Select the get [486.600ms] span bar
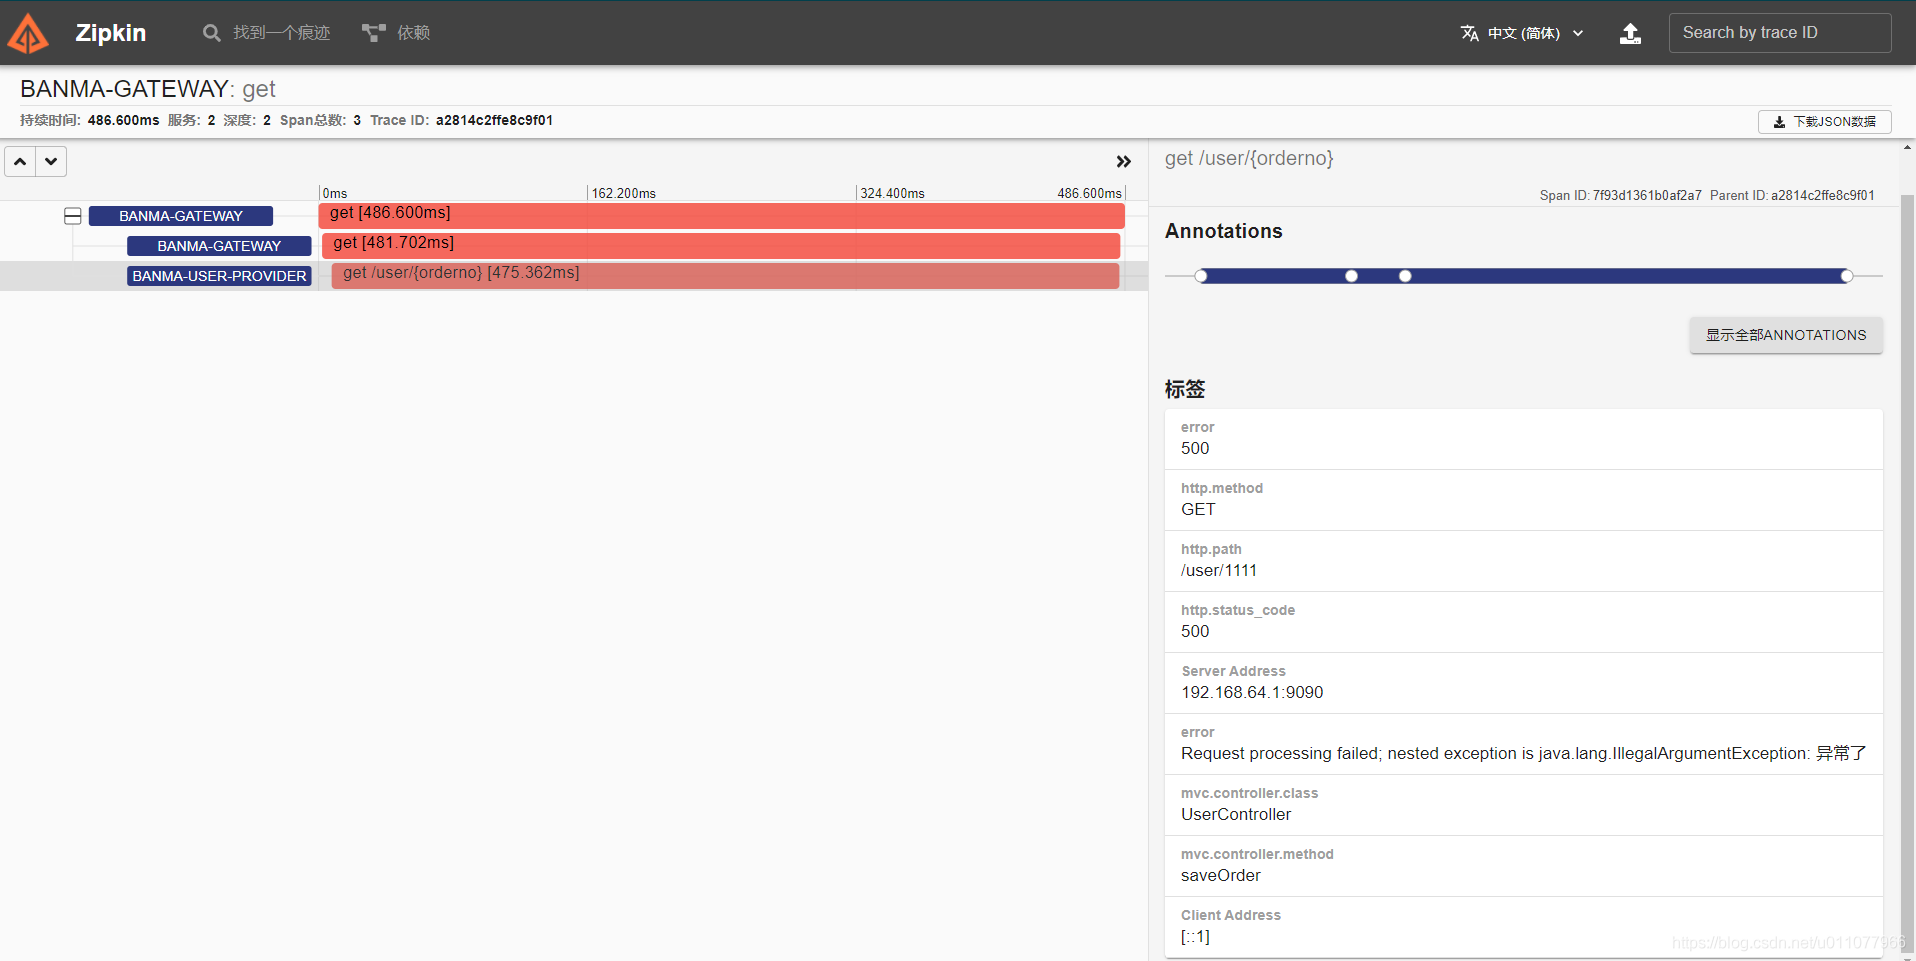 721,215
